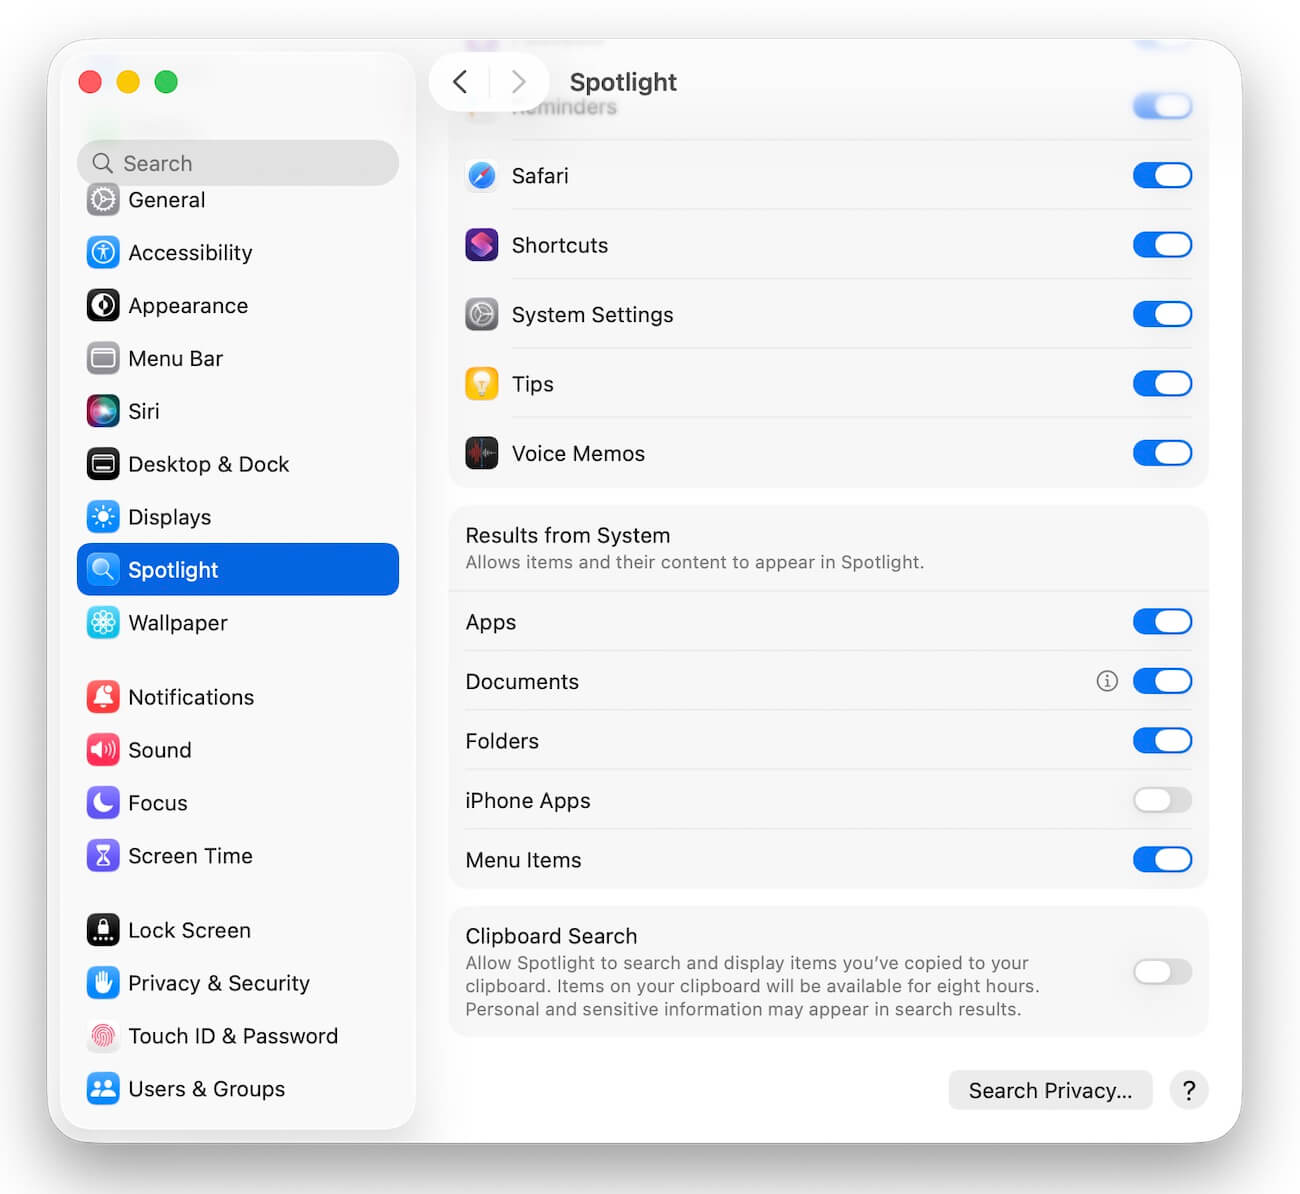Turn off the Apps toggle
This screenshot has width=1300, height=1194.
(1162, 622)
